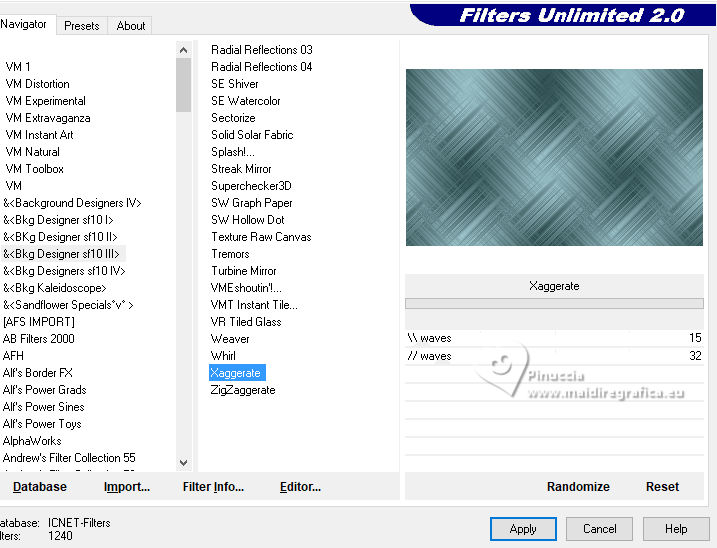Select Alf's Power Sines category
The width and height of the screenshot is (717, 548).
(44, 407)
